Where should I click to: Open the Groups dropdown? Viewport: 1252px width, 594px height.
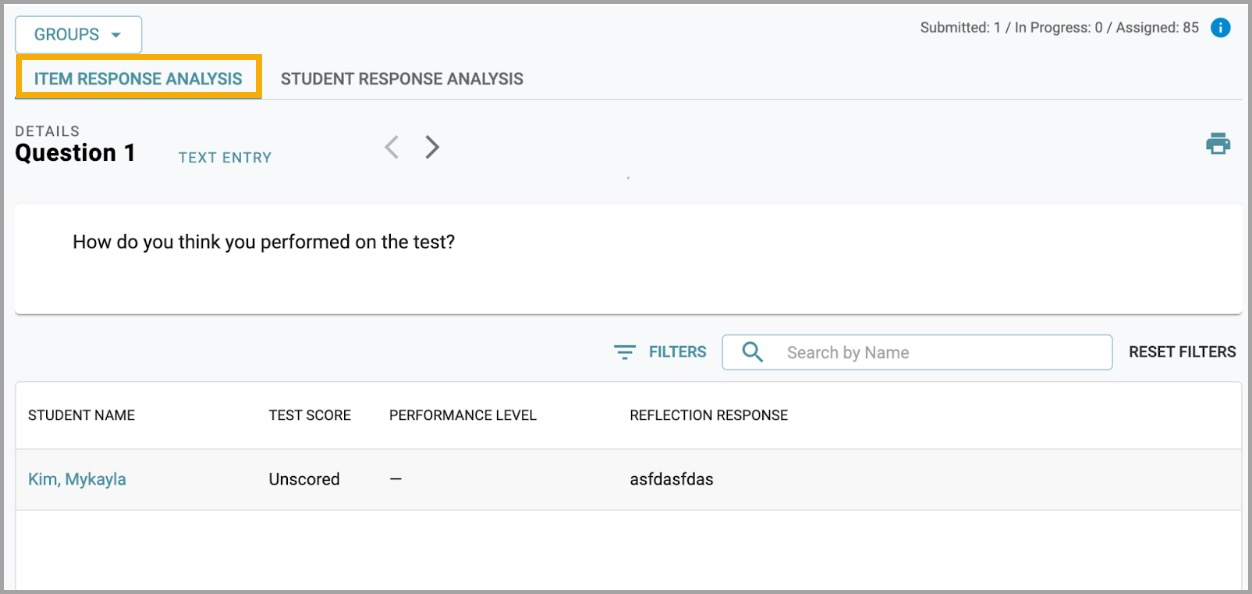click(x=78, y=34)
